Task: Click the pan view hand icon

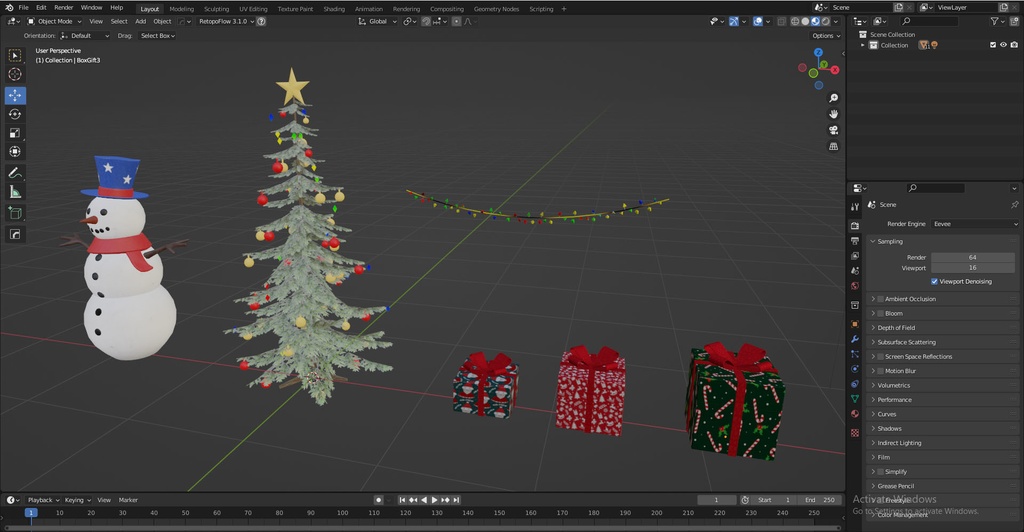Action: click(833, 114)
